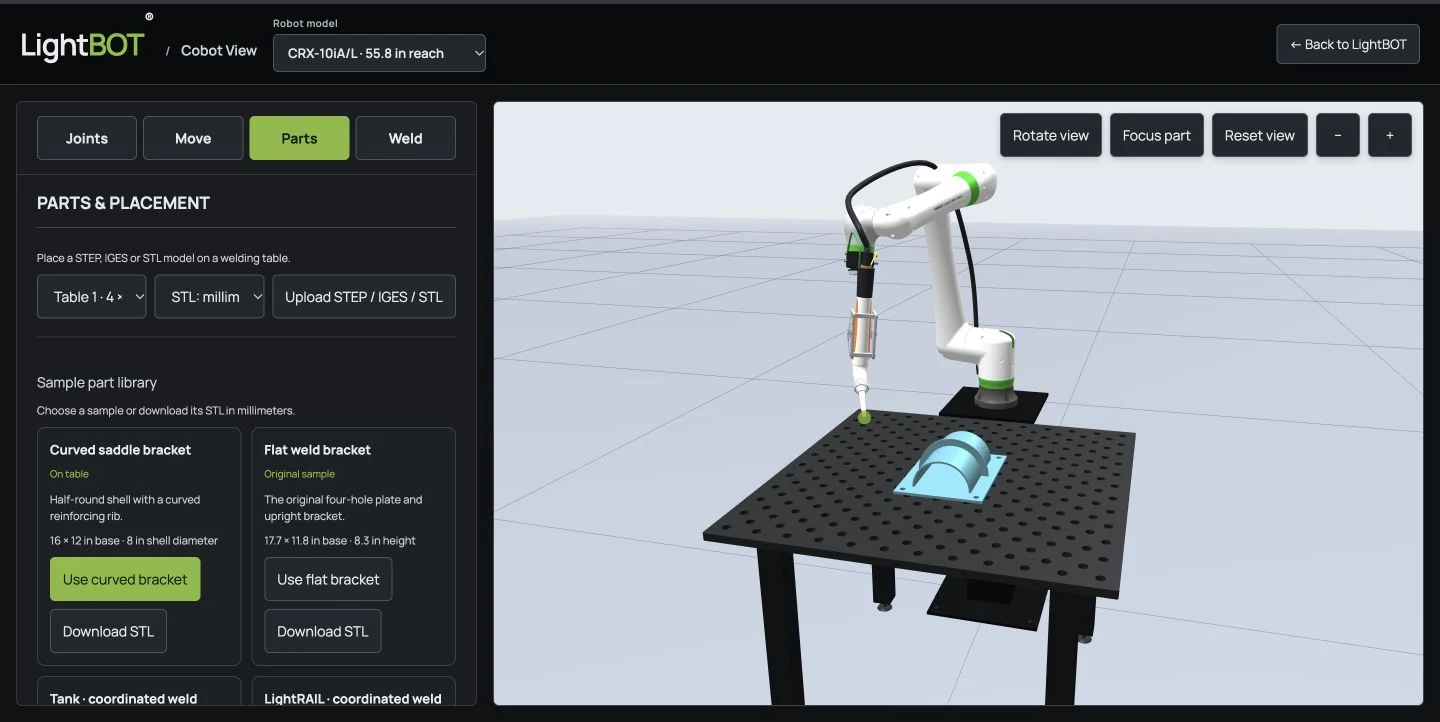
Task: Open the Weld tab
Action: click(405, 138)
